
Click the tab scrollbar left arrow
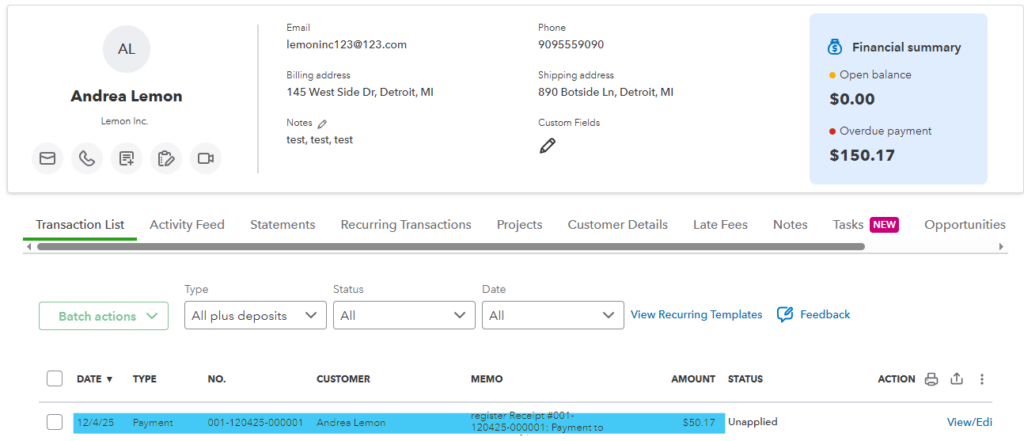click(x=27, y=247)
